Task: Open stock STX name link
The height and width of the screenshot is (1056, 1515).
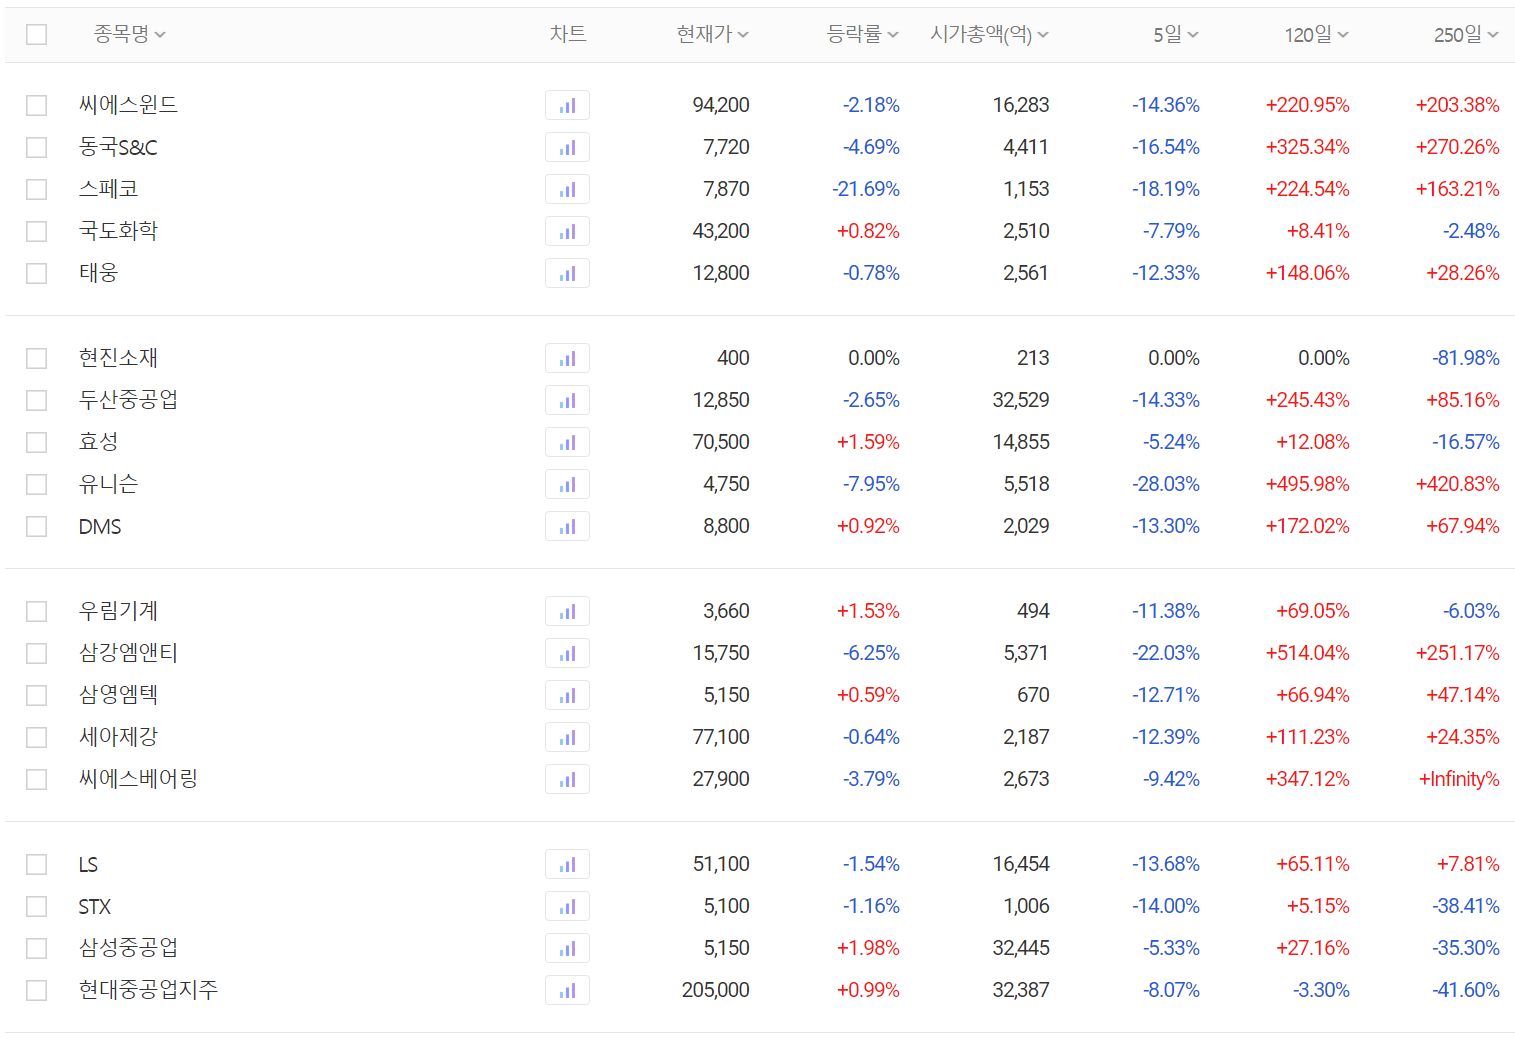Action: point(95,906)
